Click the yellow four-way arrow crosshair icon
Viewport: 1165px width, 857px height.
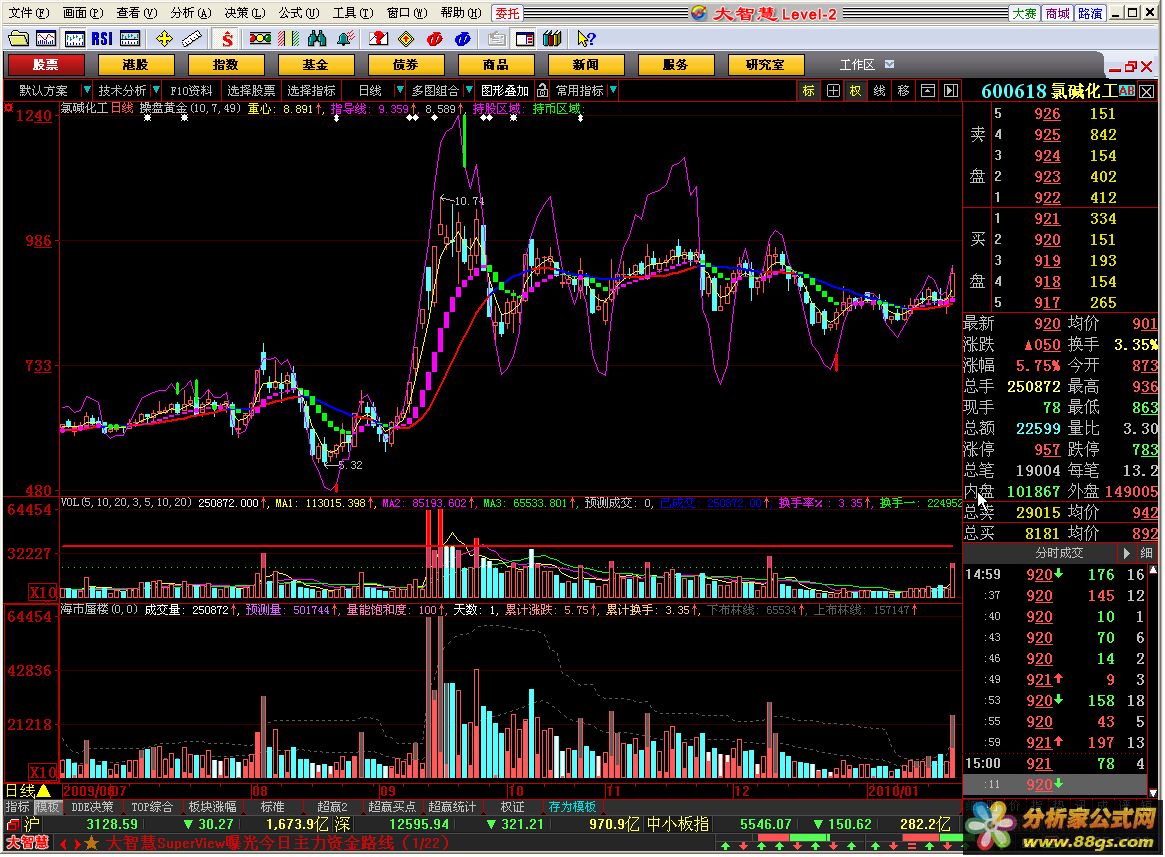coord(164,39)
